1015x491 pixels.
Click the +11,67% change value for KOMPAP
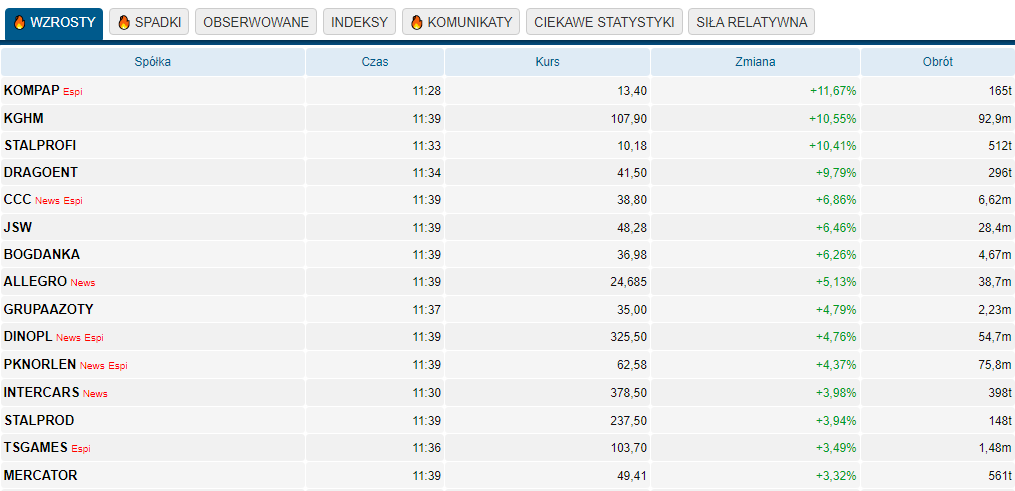833,91
